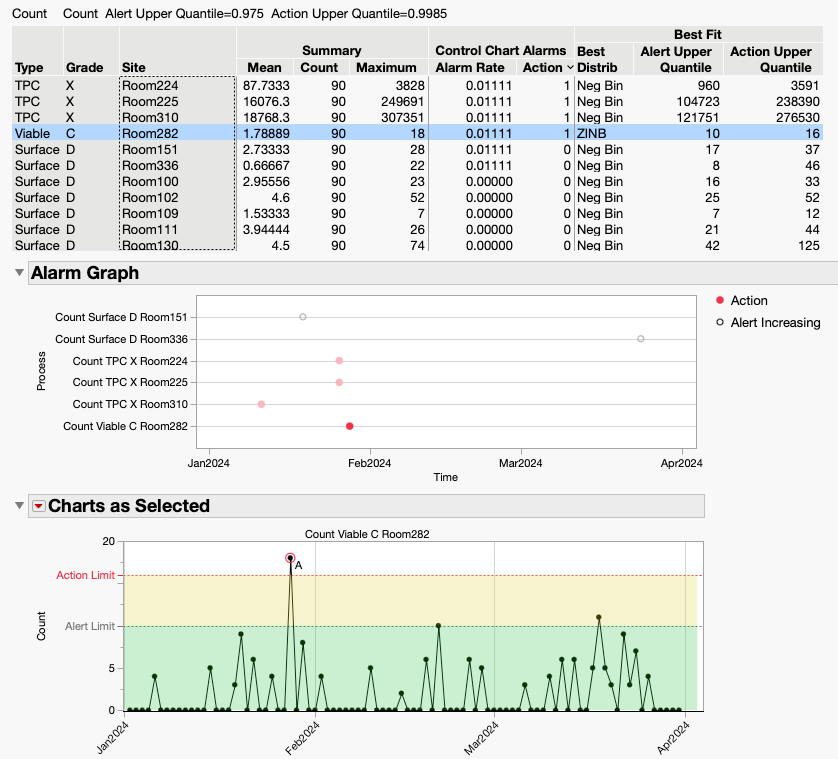The width and height of the screenshot is (838, 759).
Task: Click the Count Surface D Room336 process label
Action: pos(121,339)
